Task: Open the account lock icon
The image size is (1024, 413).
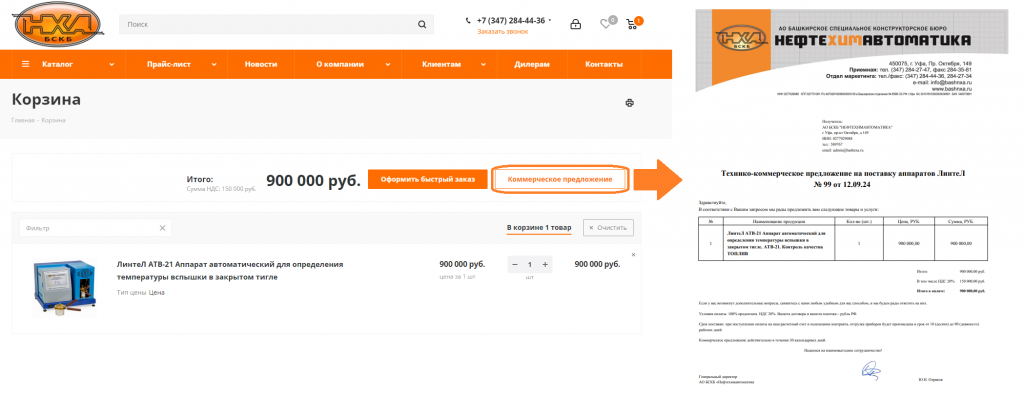Action: pos(575,24)
